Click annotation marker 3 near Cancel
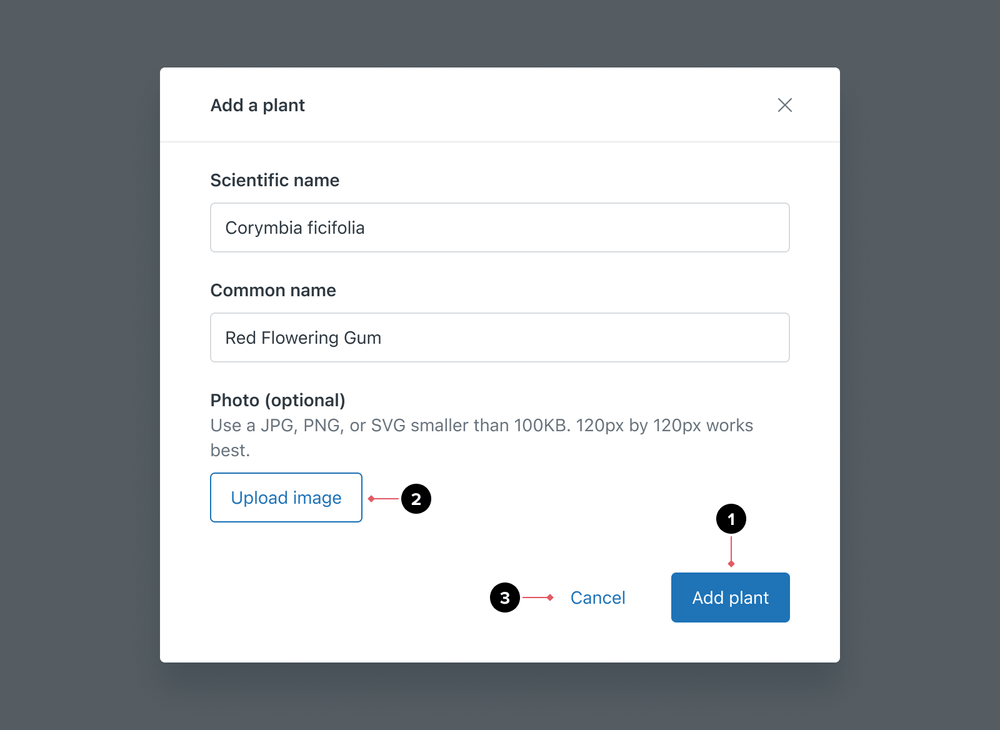 point(505,597)
